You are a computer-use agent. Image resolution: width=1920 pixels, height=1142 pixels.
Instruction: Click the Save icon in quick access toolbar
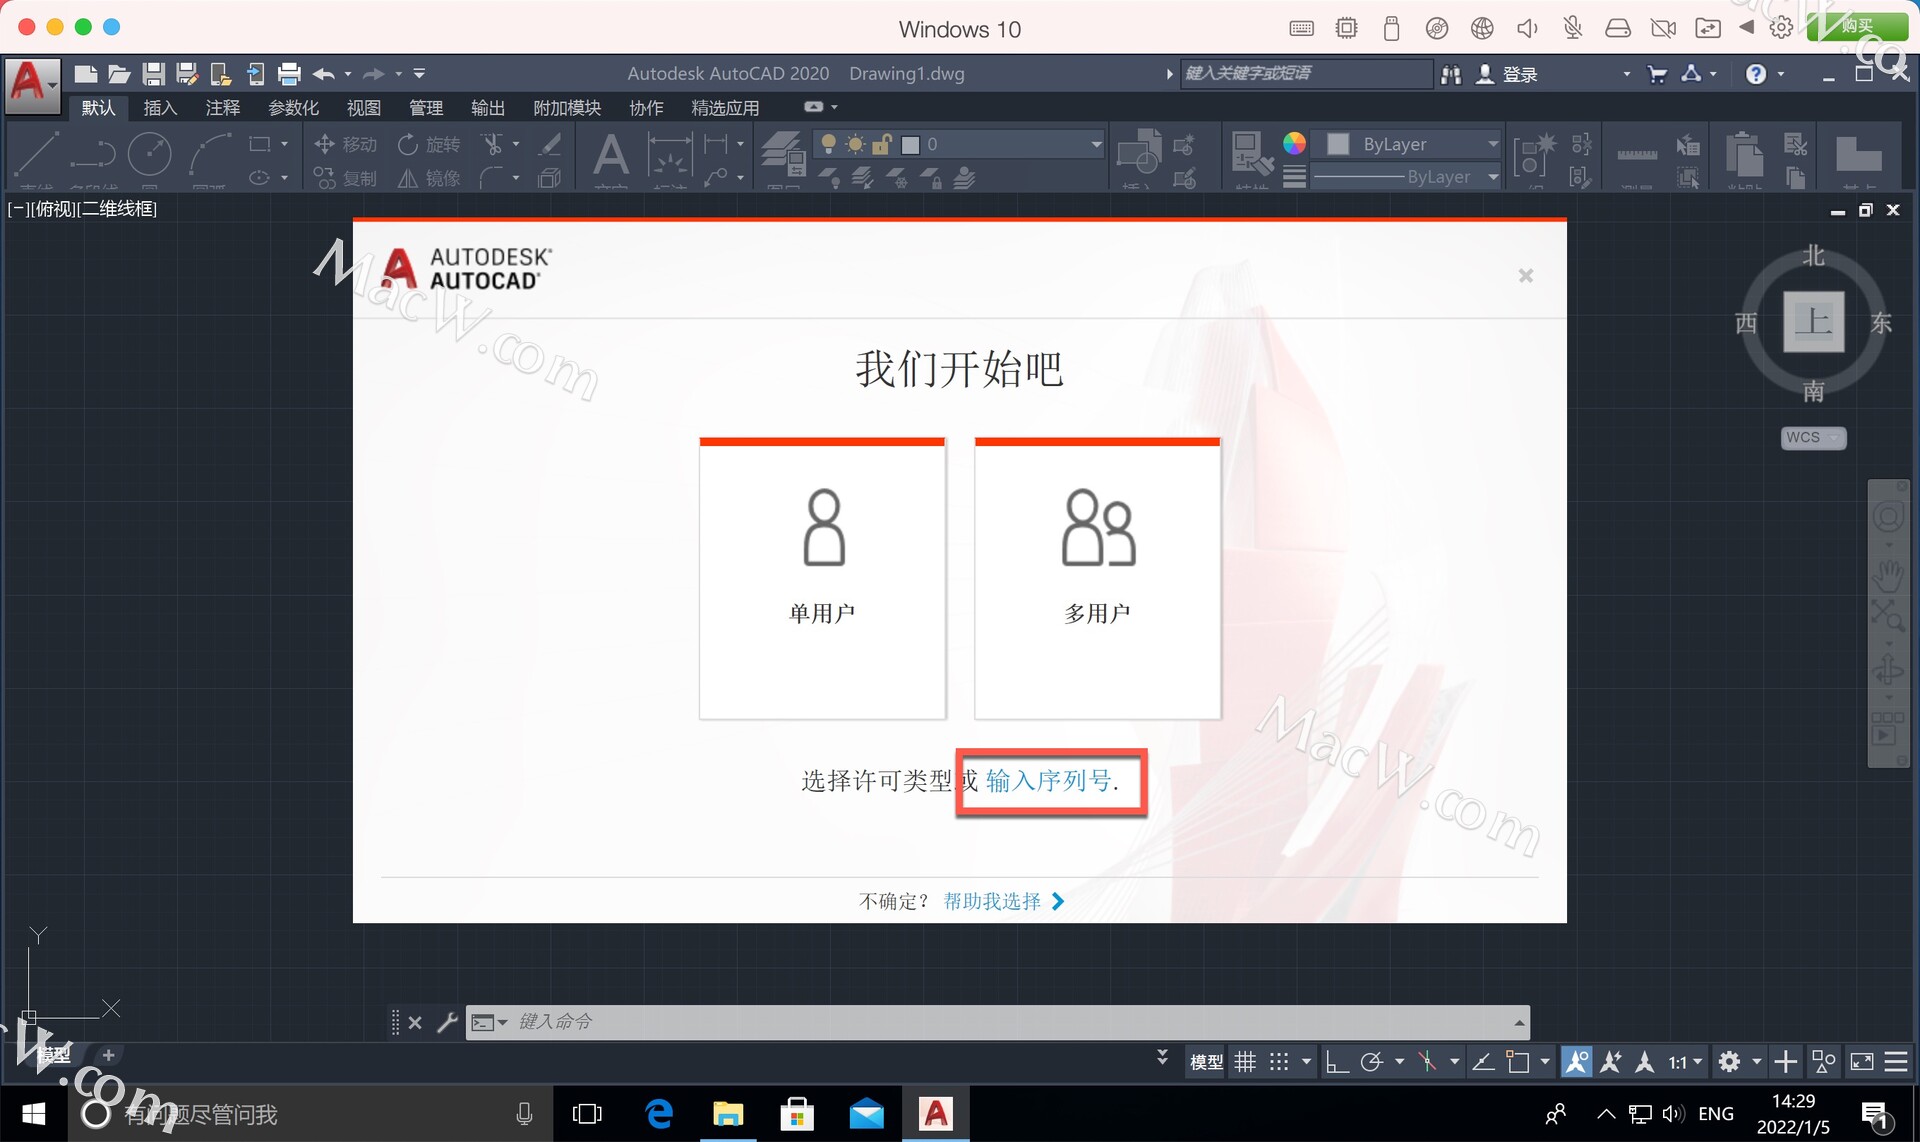pos(153,73)
